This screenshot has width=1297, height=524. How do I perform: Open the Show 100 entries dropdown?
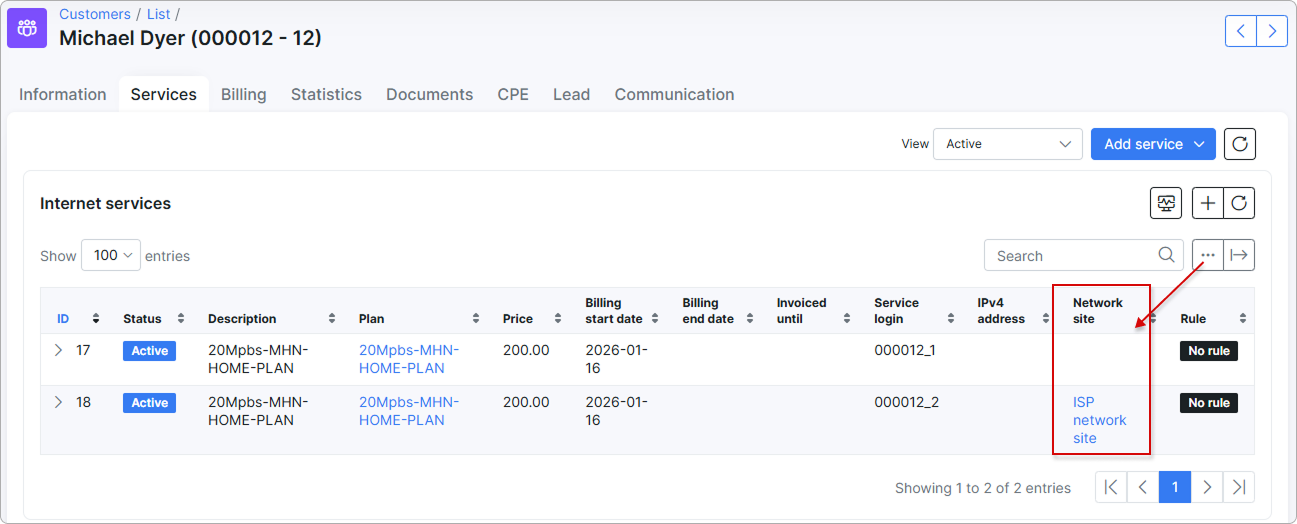[111, 255]
